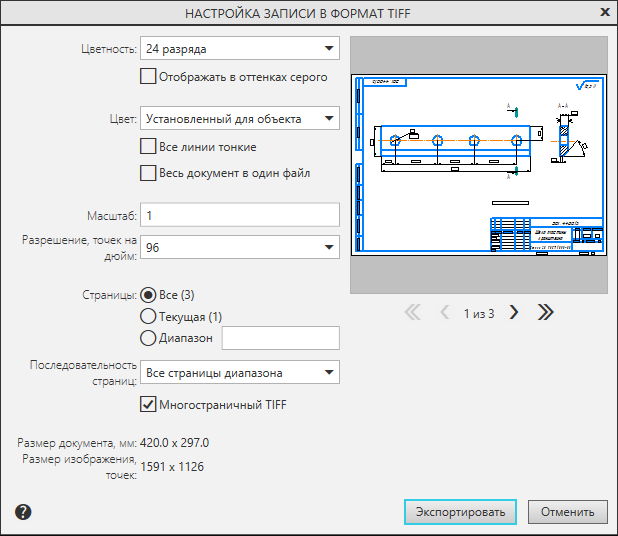Select the 'Все (3)' pages radio button
The height and width of the screenshot is (536, 618).
point(148,295)
